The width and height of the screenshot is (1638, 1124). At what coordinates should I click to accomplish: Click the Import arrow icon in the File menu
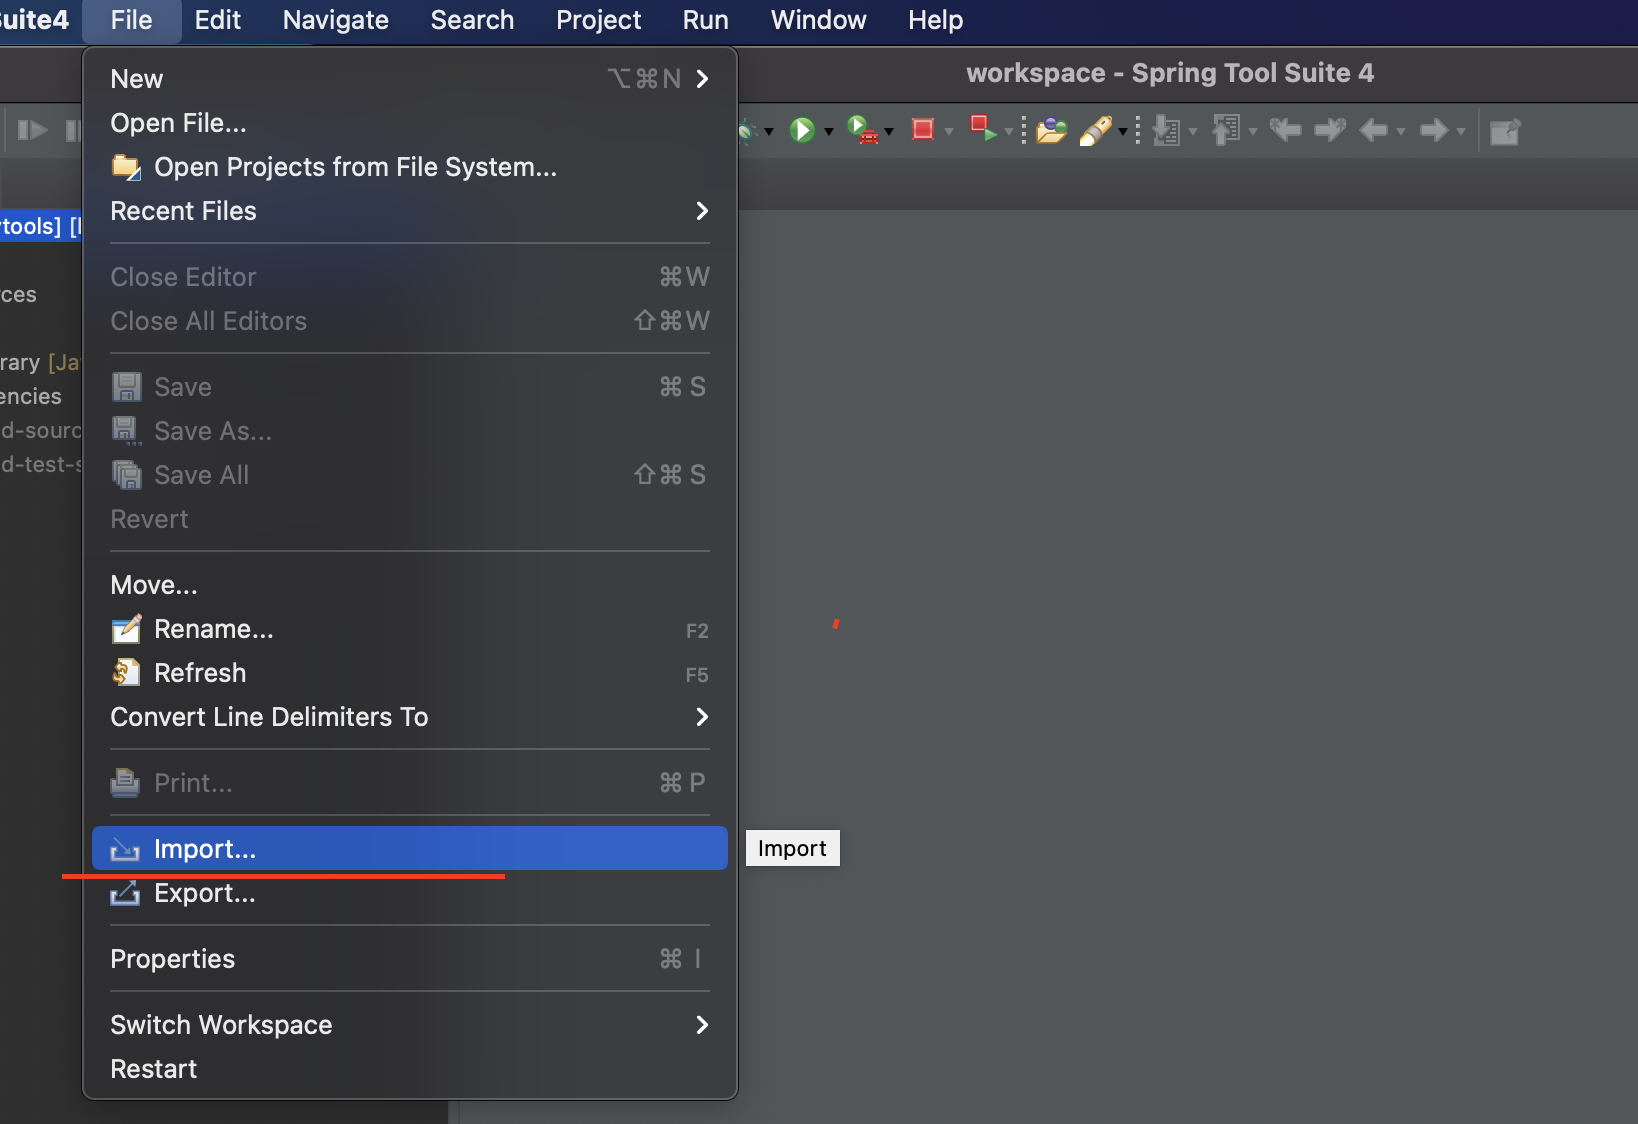pyautogui.click(x=125, y=849)
